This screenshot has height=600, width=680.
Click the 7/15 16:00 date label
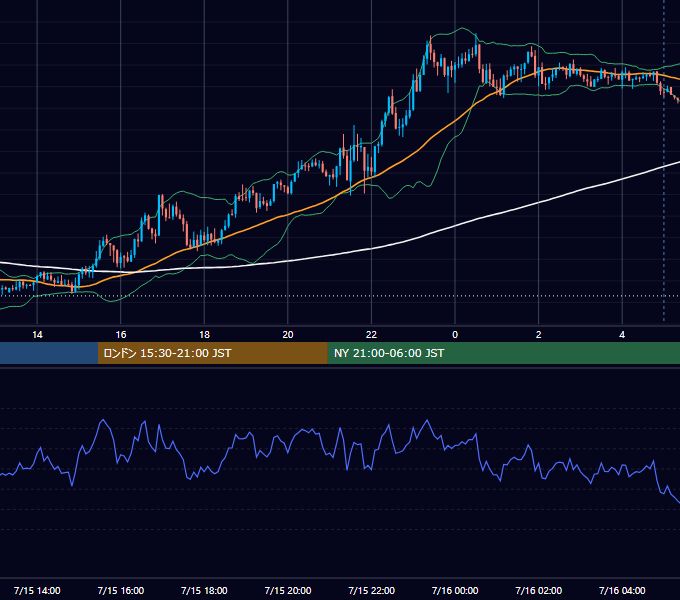(121, 590)
